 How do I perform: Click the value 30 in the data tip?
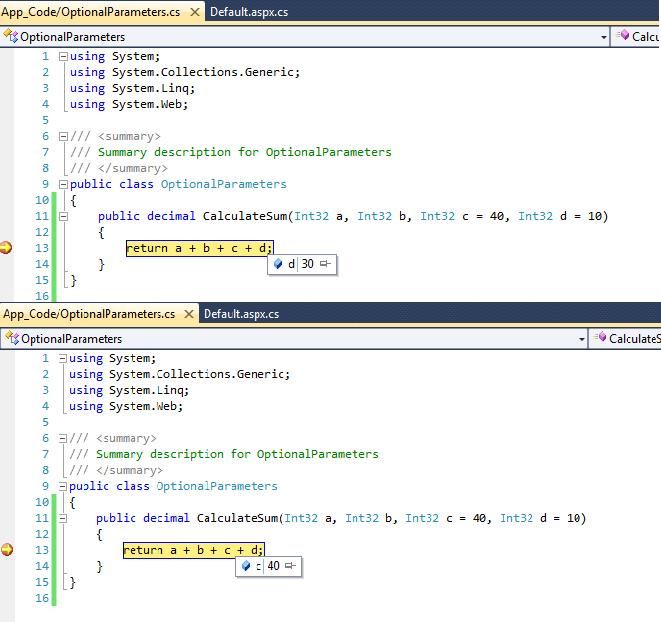(307, 264)
